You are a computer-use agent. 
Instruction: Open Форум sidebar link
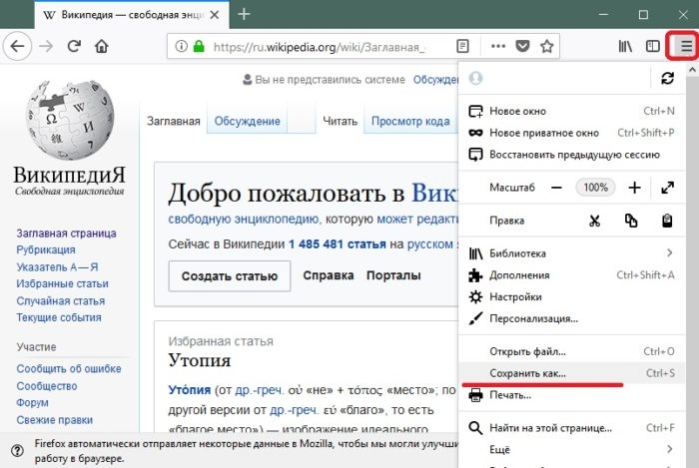click(x=32, y=403)
